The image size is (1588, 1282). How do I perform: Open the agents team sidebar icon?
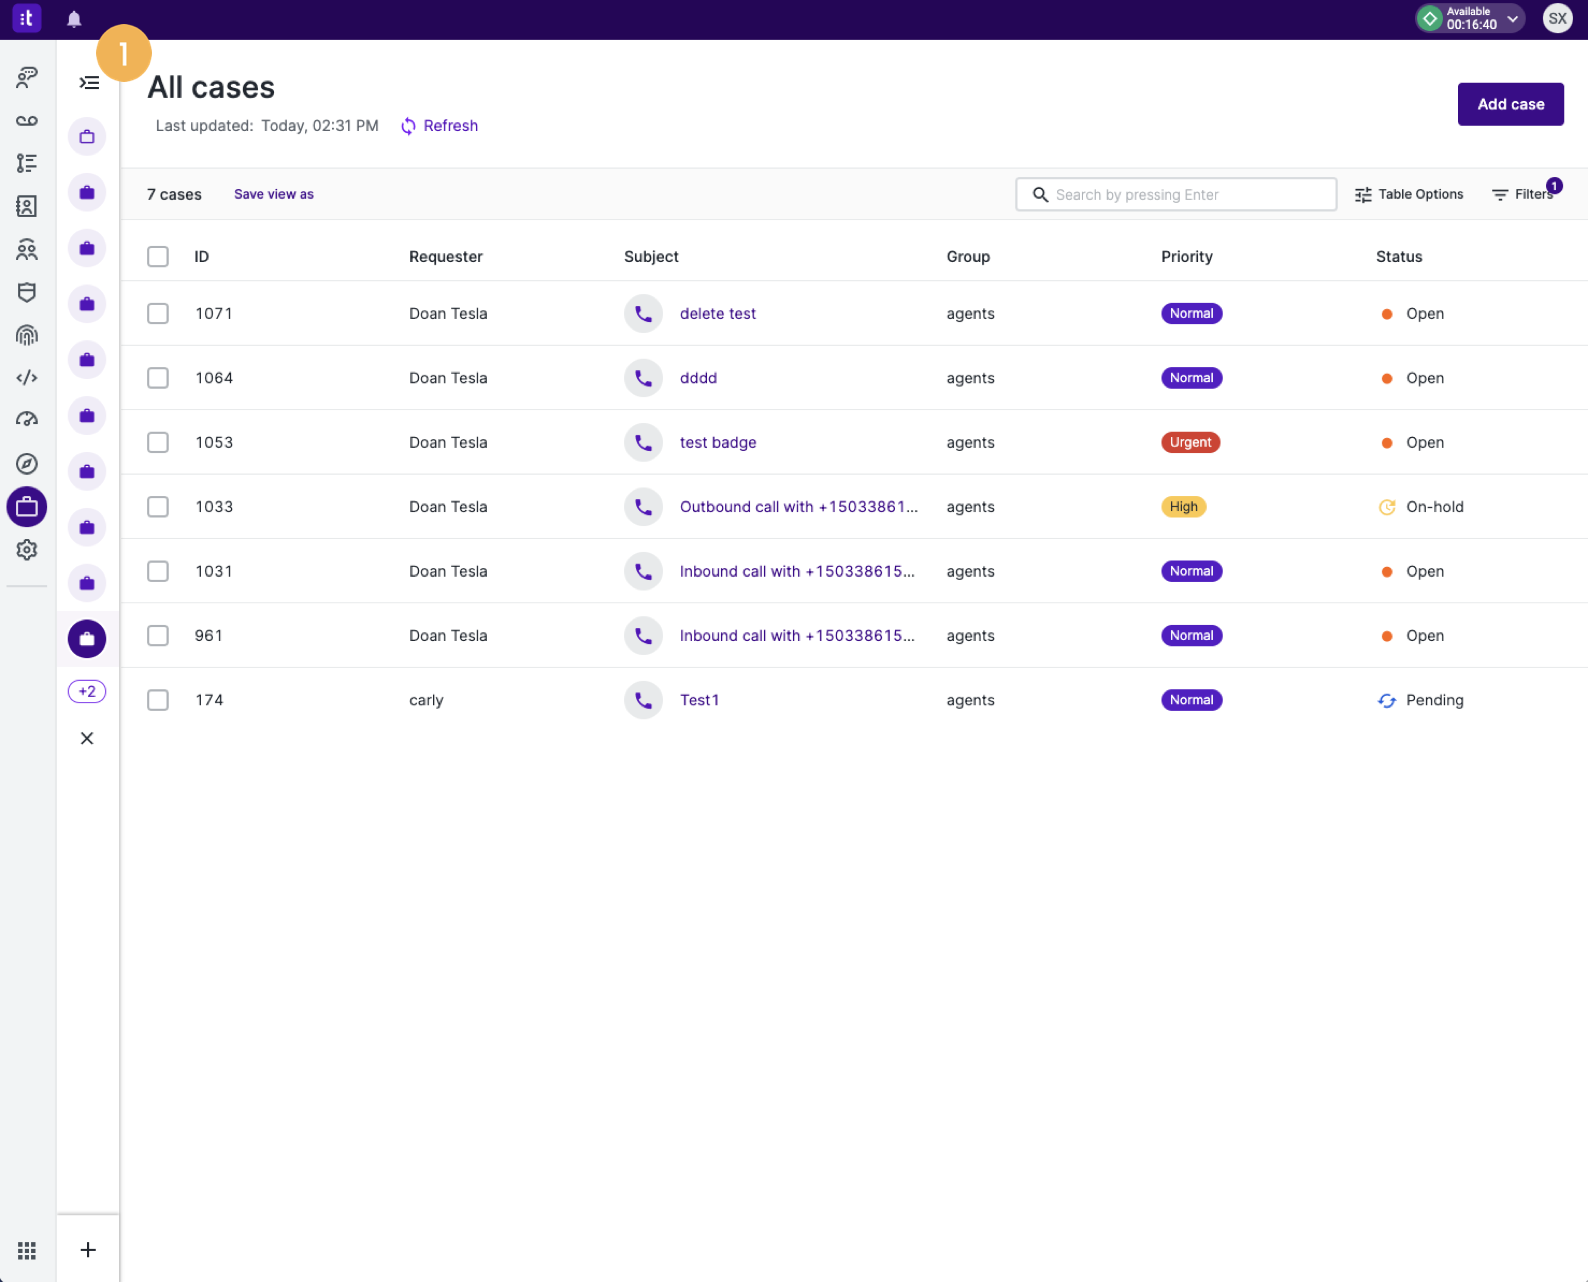coord(27,249)
